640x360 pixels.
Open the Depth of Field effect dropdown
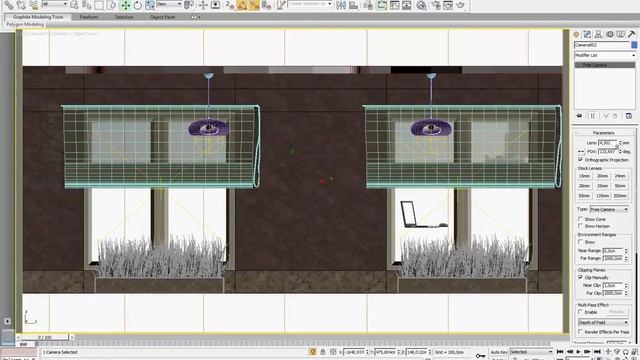point(603,322)
